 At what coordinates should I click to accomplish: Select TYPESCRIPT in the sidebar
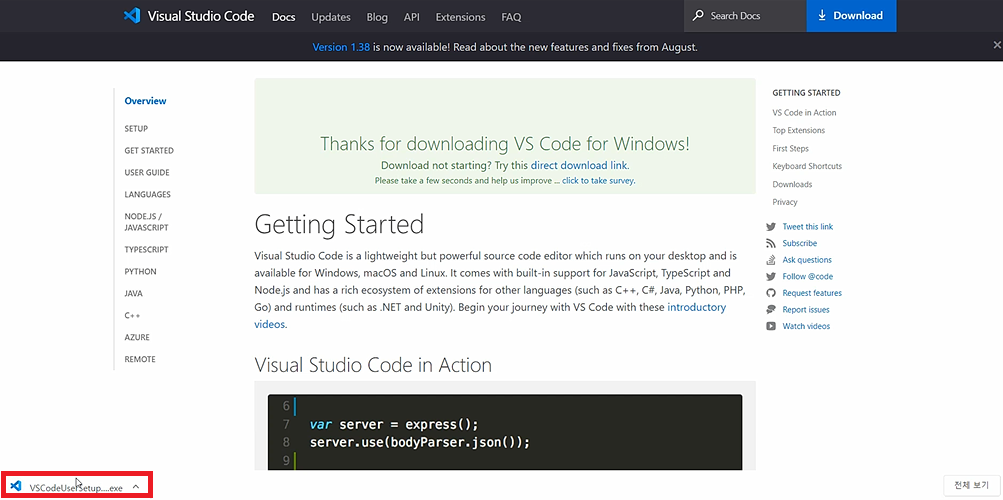click(146, 249)
